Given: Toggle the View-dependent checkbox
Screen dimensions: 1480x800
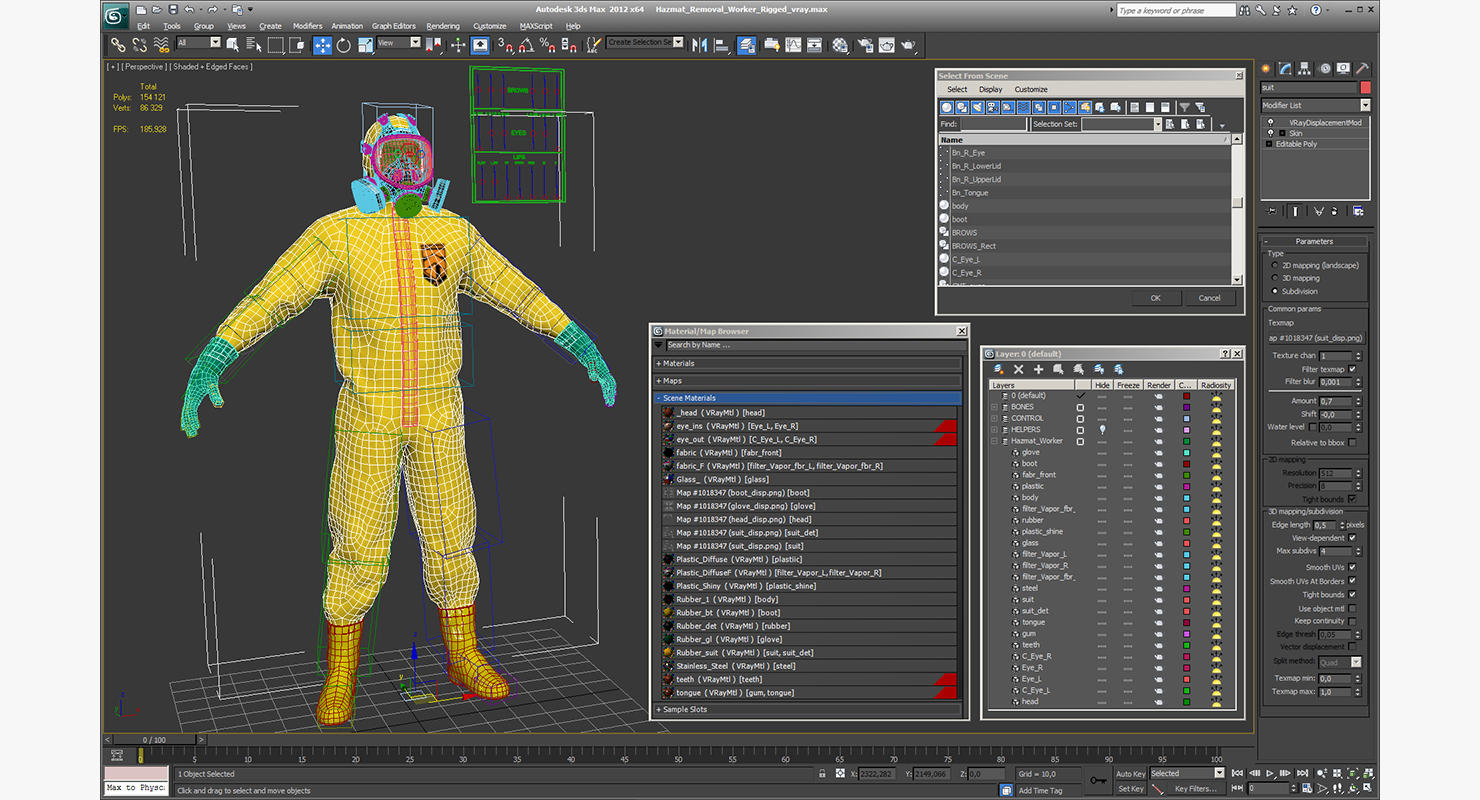Looking at the screenshot, I should 1352,538.
